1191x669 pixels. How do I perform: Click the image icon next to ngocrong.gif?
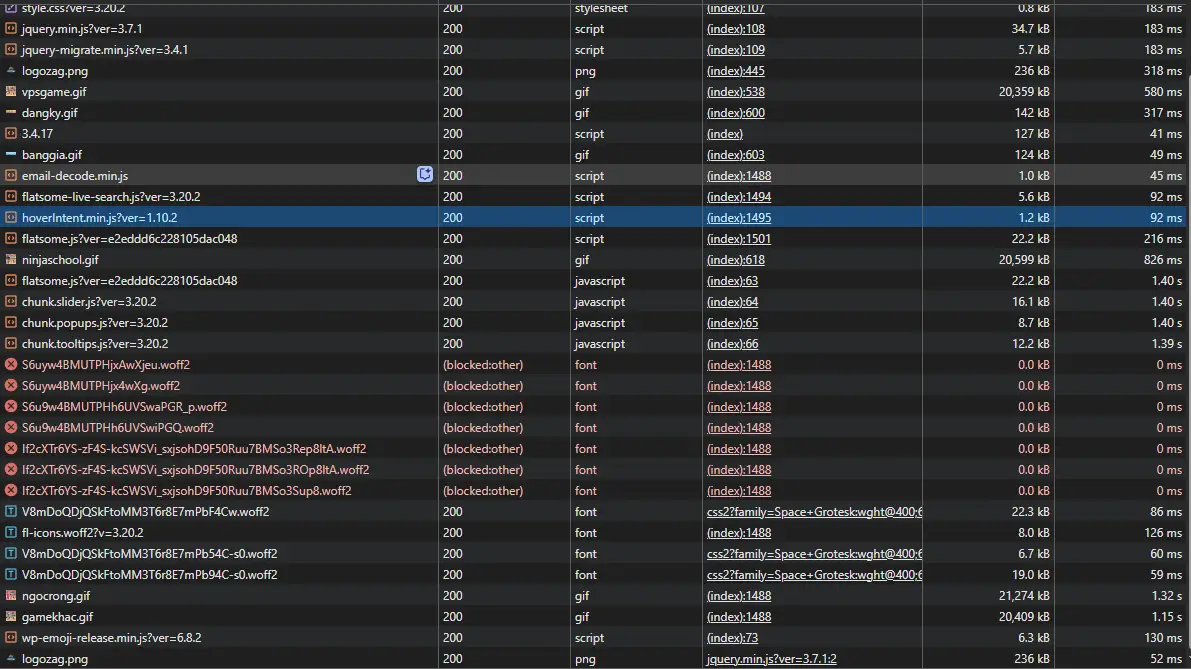(x=11, y=596)
